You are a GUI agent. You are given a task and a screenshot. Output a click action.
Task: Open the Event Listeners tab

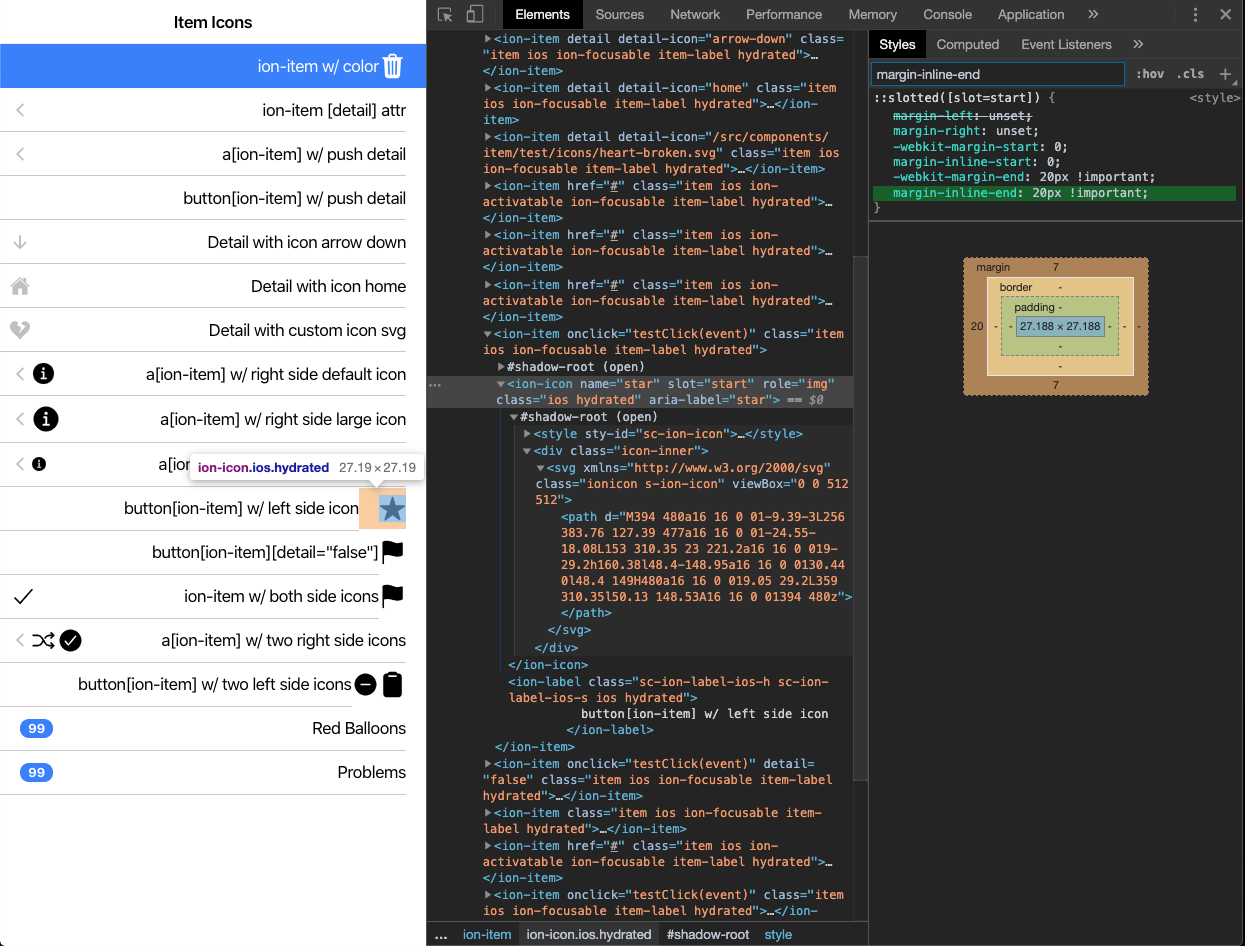point(1066,44)
